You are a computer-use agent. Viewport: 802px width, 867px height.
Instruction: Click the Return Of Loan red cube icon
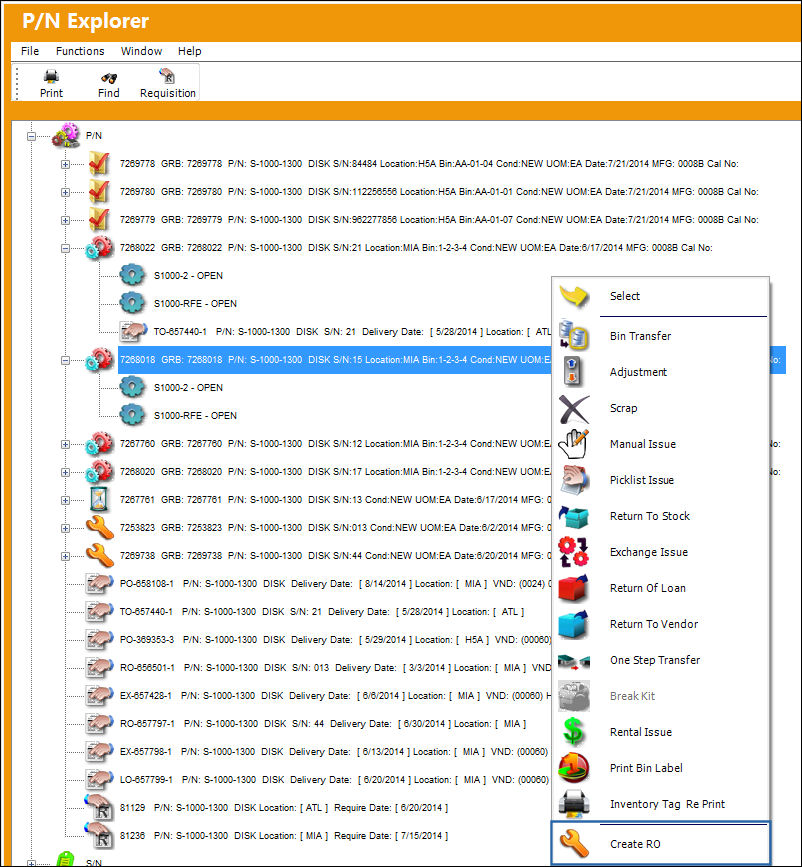[x=574, y=588]
